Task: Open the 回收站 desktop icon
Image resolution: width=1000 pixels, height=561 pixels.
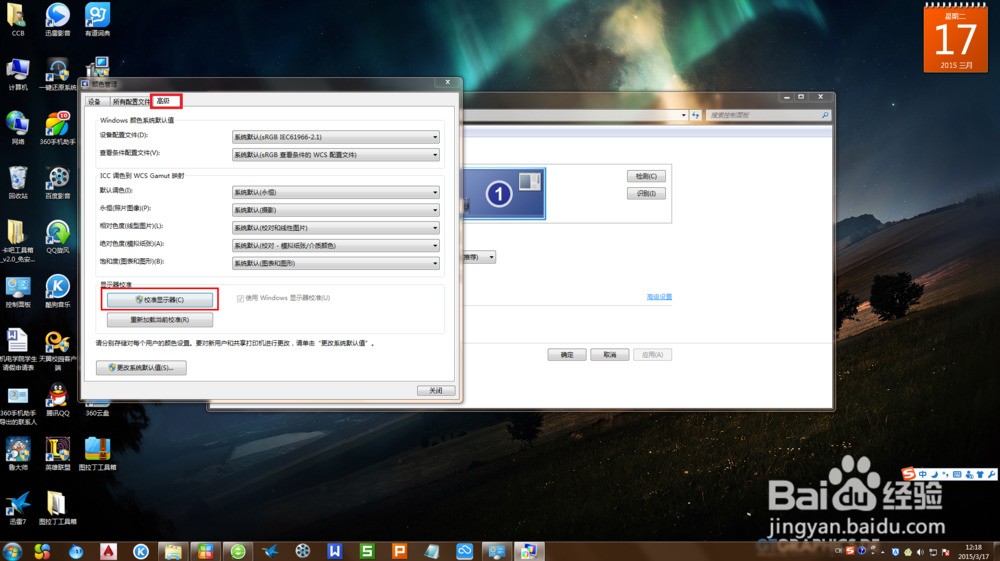Action: pos(18,179)
